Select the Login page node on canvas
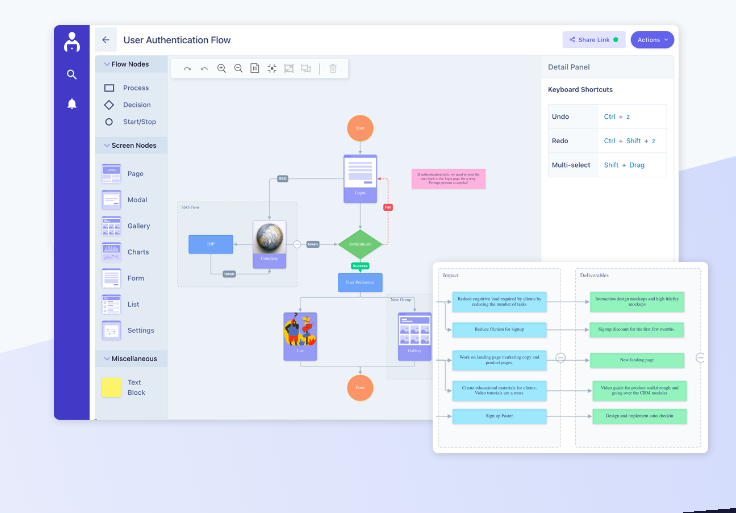This screenshot has width=736, height=513. pos(360,179)
